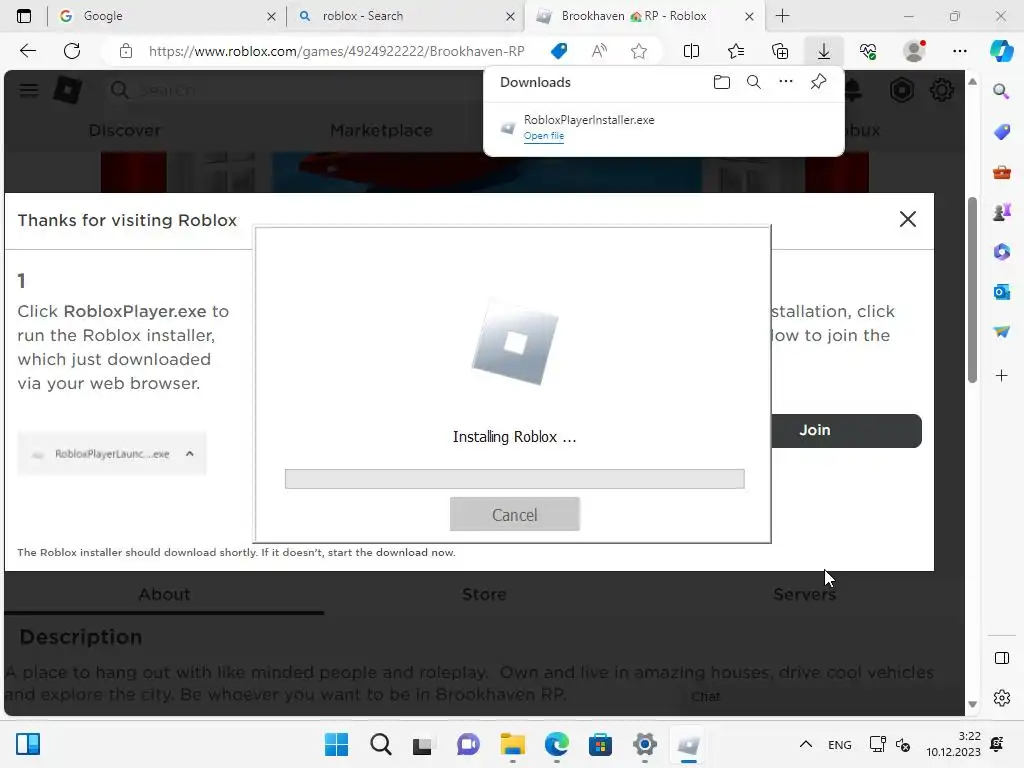Image resolution: width=1024 pixels, height=768 pixels.
Task: Open the sidebar Search icon
Action: 1001,91
